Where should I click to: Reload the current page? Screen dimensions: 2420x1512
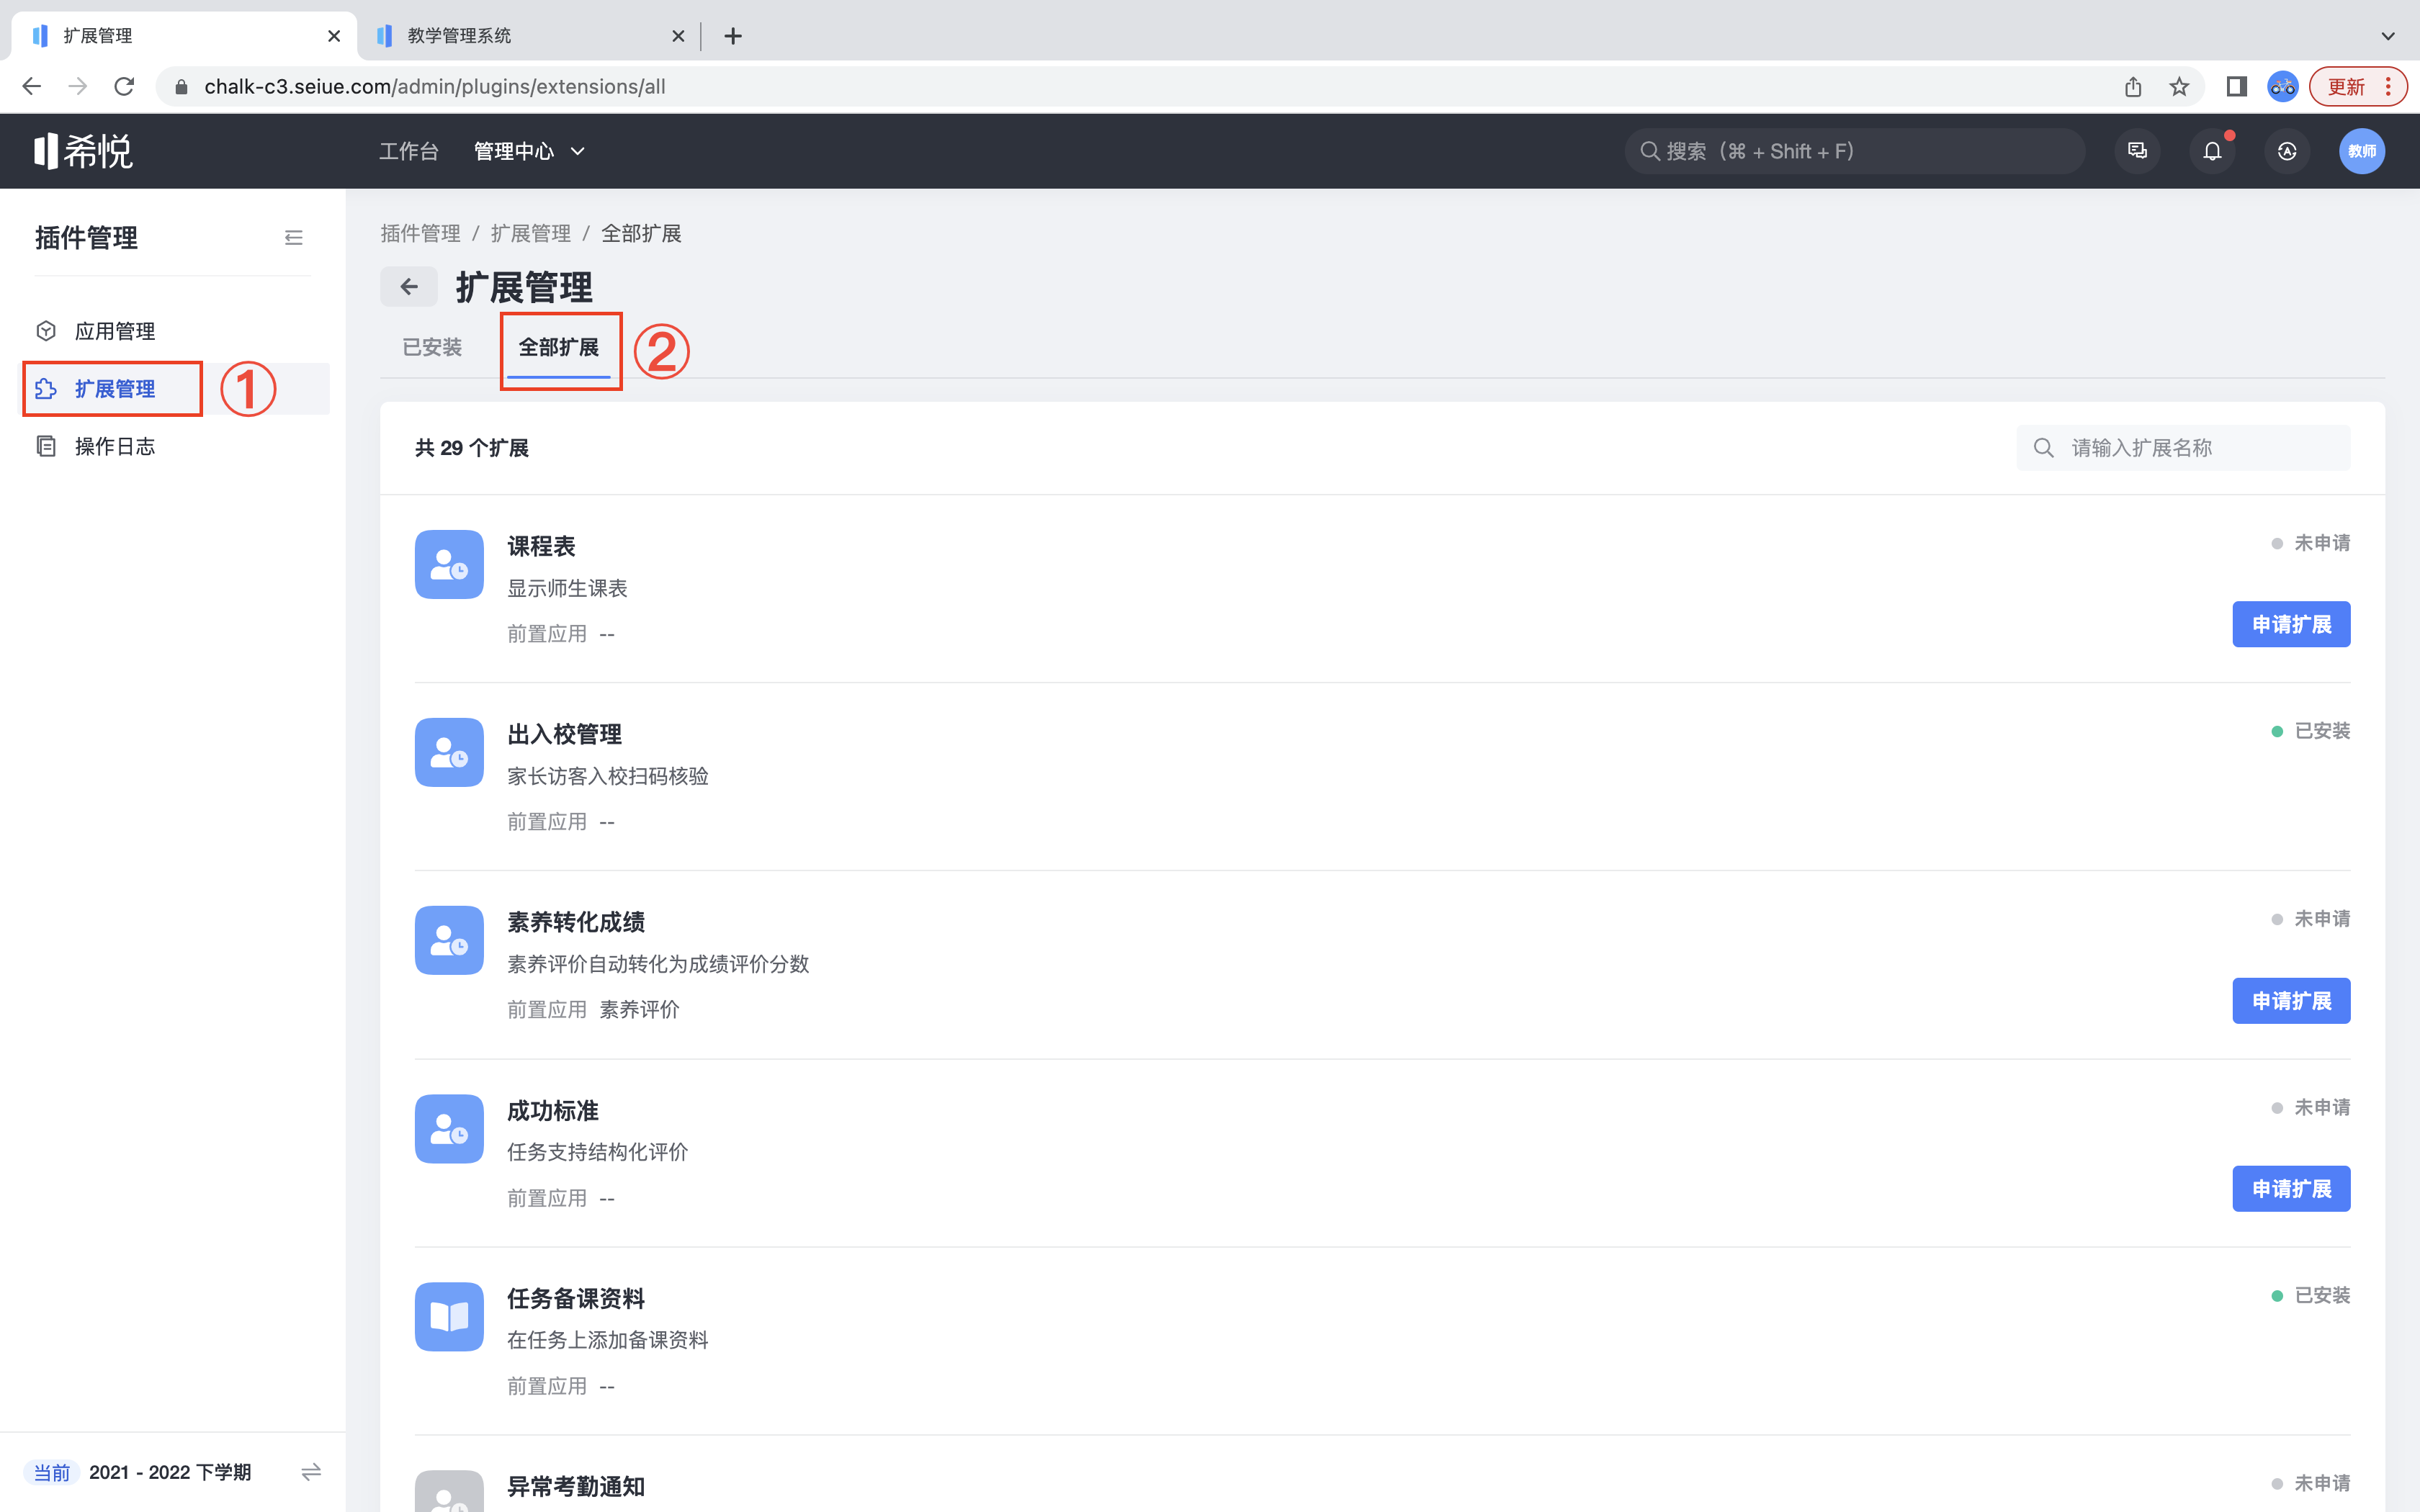pyautogui.click(x=124, y=87)
